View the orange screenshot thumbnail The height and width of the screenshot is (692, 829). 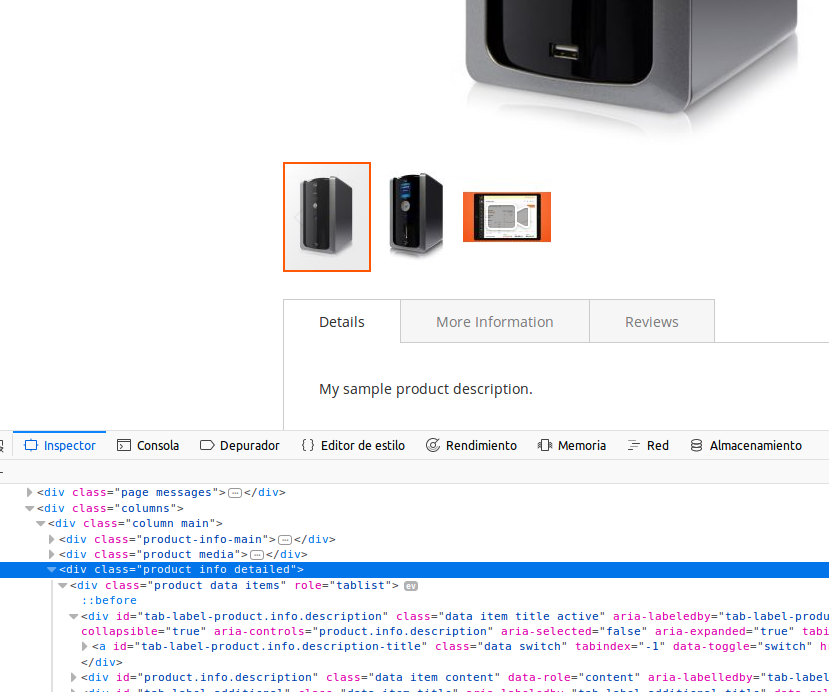(x=507, y=217)
